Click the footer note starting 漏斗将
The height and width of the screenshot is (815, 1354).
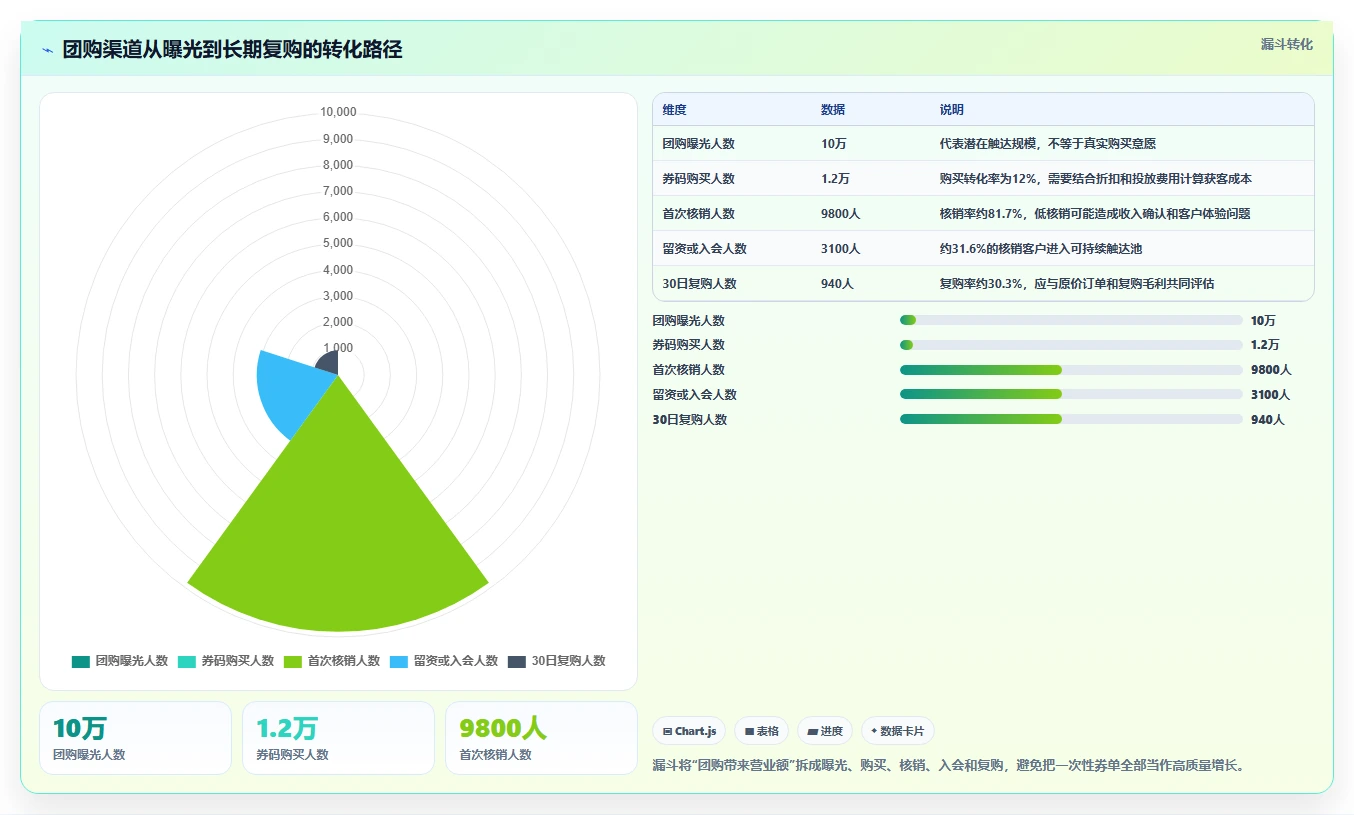[948, 766]
